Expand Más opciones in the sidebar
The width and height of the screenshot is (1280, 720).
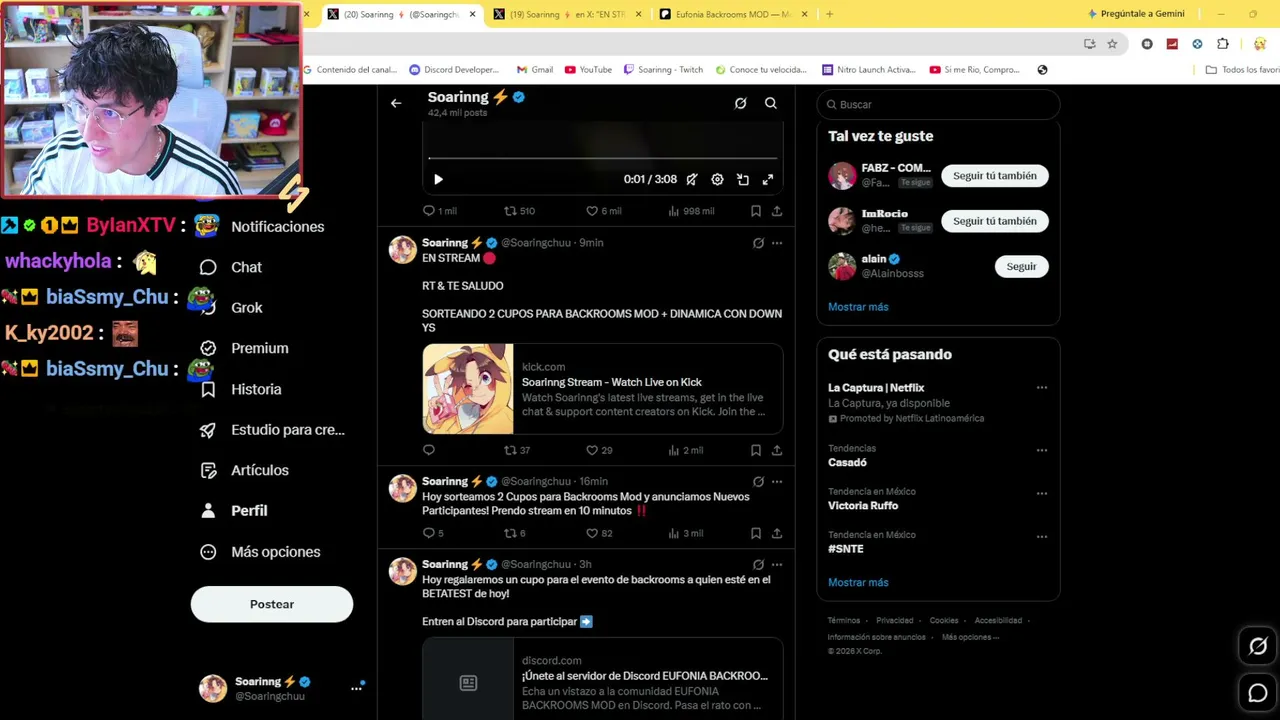click(x=260, y=552)
